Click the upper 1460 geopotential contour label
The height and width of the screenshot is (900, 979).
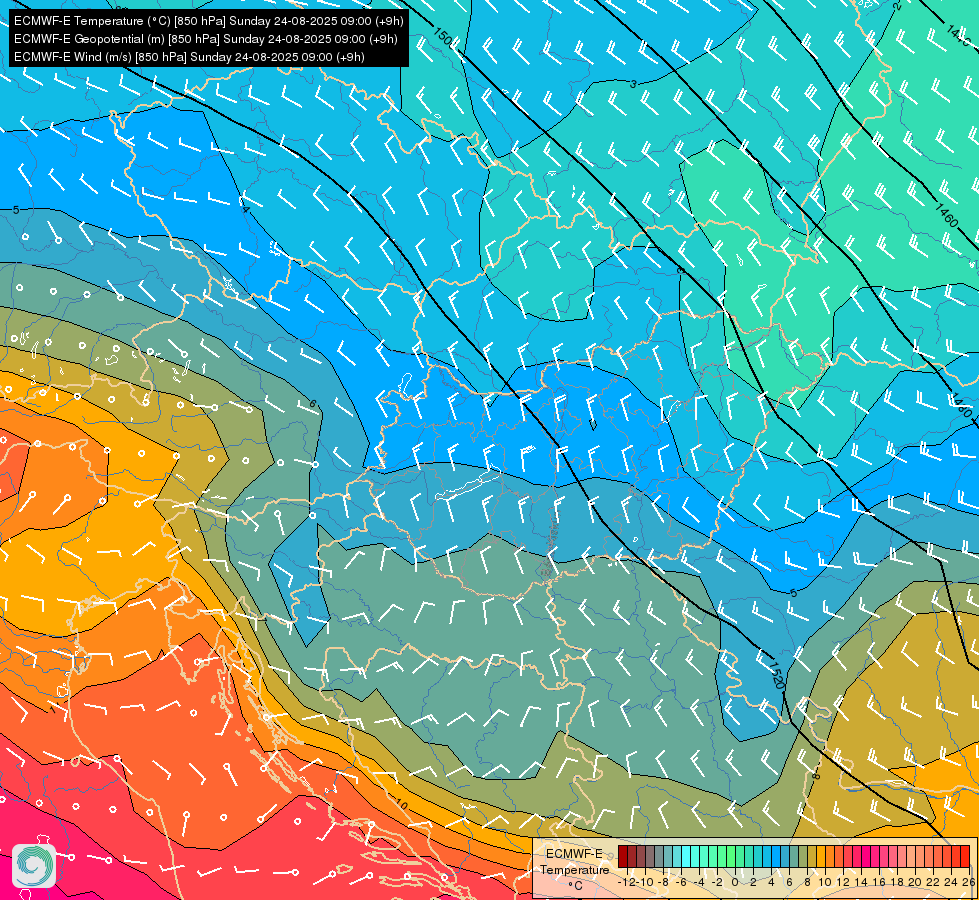tap(947, 215)
